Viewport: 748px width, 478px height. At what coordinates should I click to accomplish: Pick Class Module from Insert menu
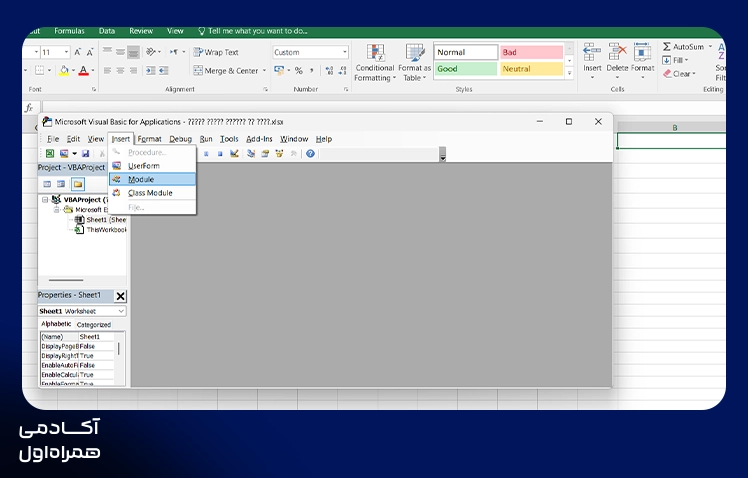tap(152, 193)
